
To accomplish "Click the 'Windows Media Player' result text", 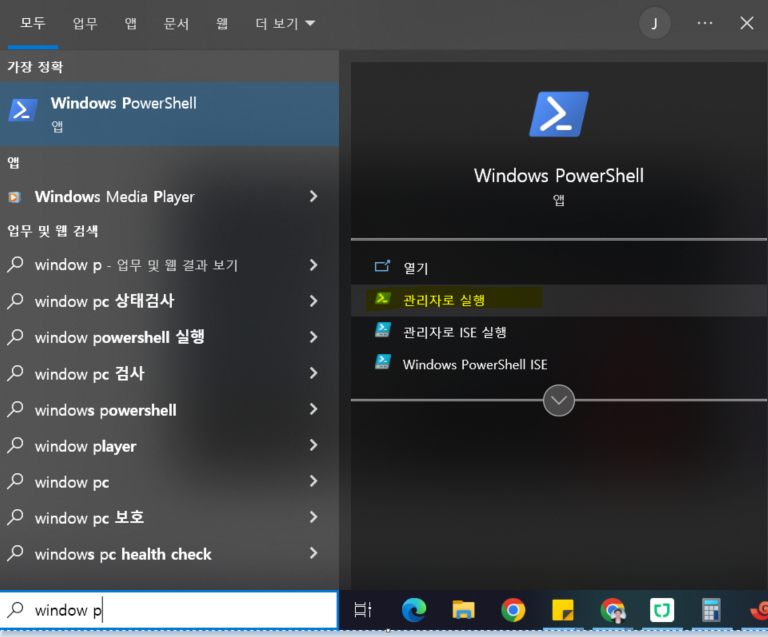I will 115,197.
